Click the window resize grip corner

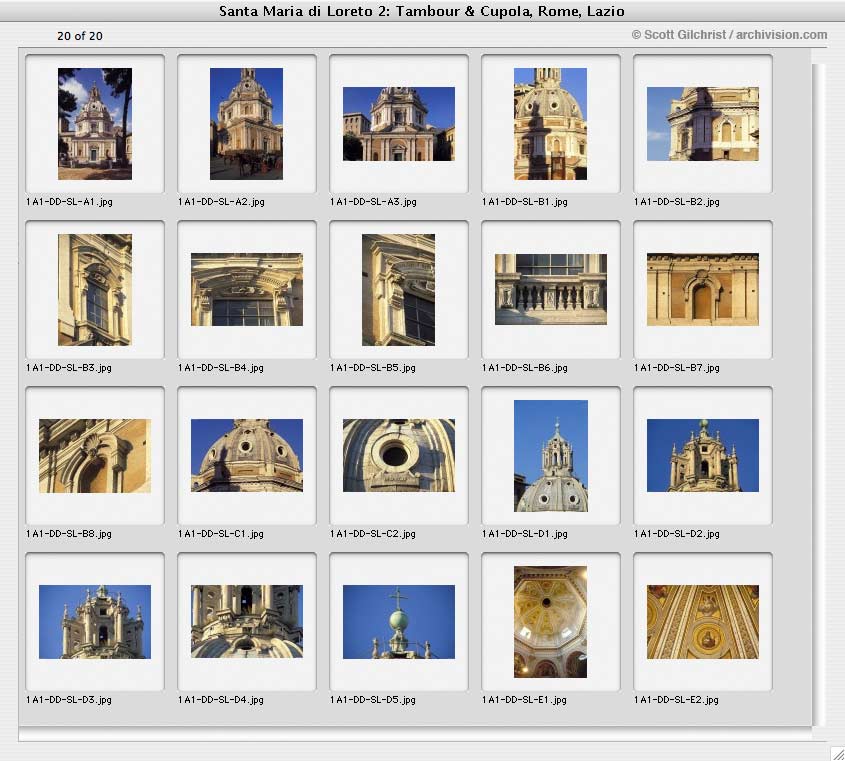click(x=837, y=753)
